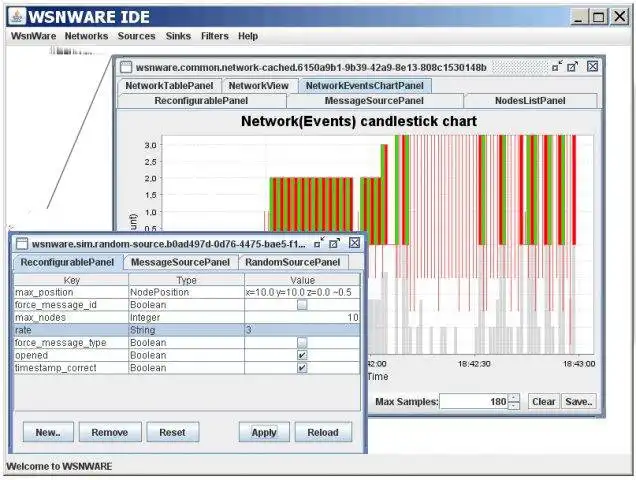Screen dimensions: 636x480
Task: Select the max_nodes key cell
Action: (71, 317)
